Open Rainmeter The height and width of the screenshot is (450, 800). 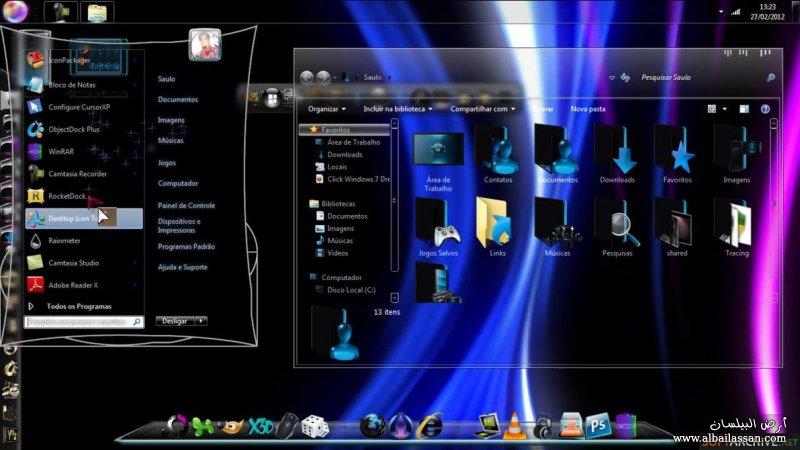84,241
